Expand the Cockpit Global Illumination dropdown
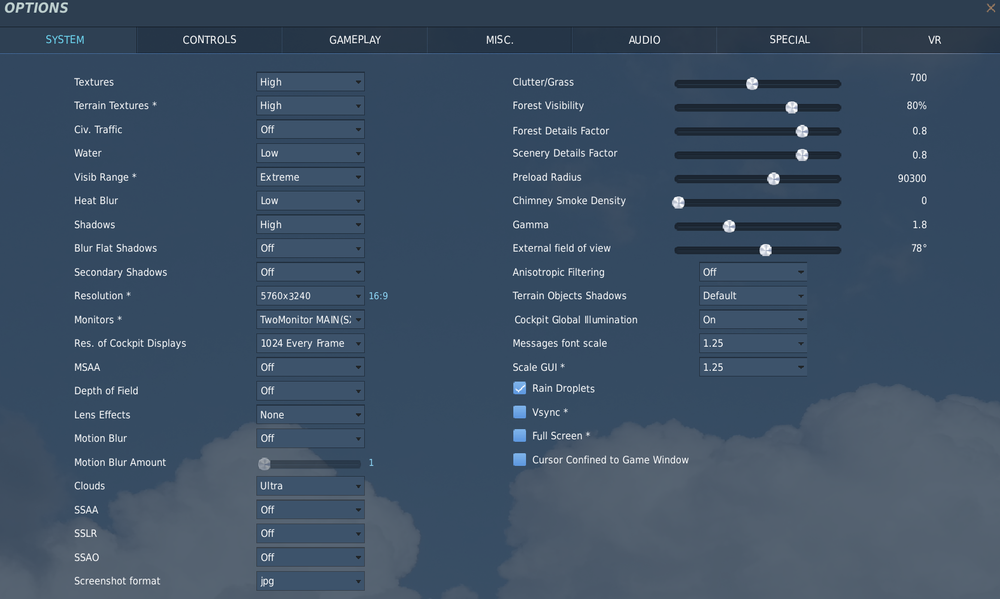This screenshot has width=1000, height=599. [x=753, y=320]
